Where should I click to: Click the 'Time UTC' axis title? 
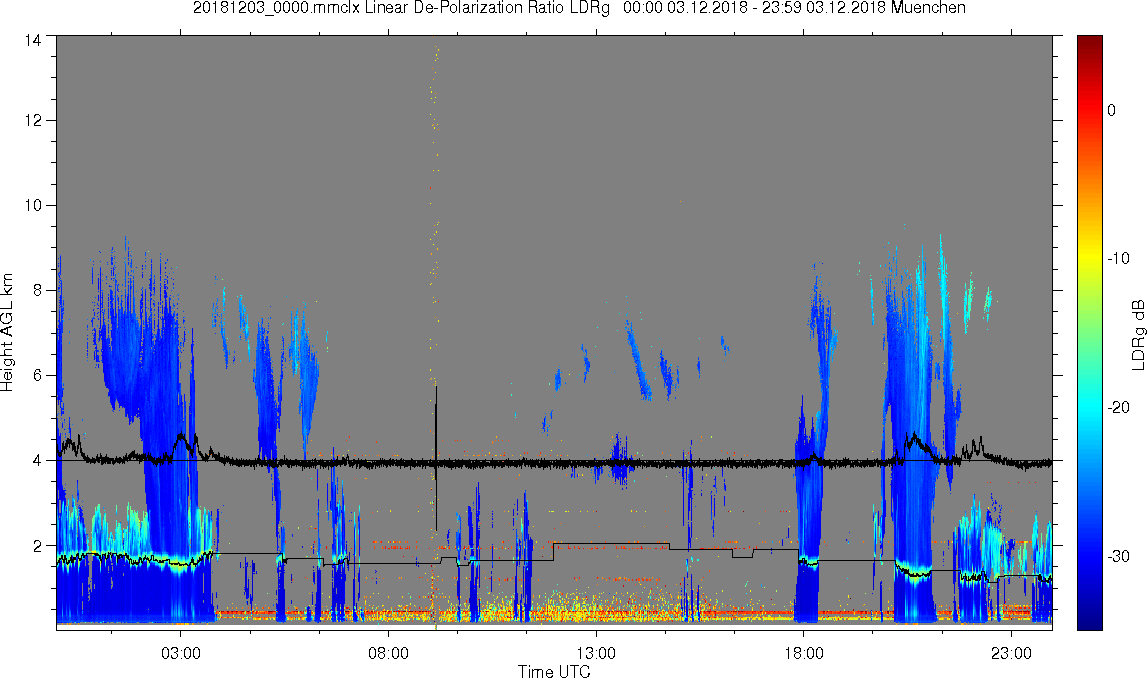coord(554,671)
